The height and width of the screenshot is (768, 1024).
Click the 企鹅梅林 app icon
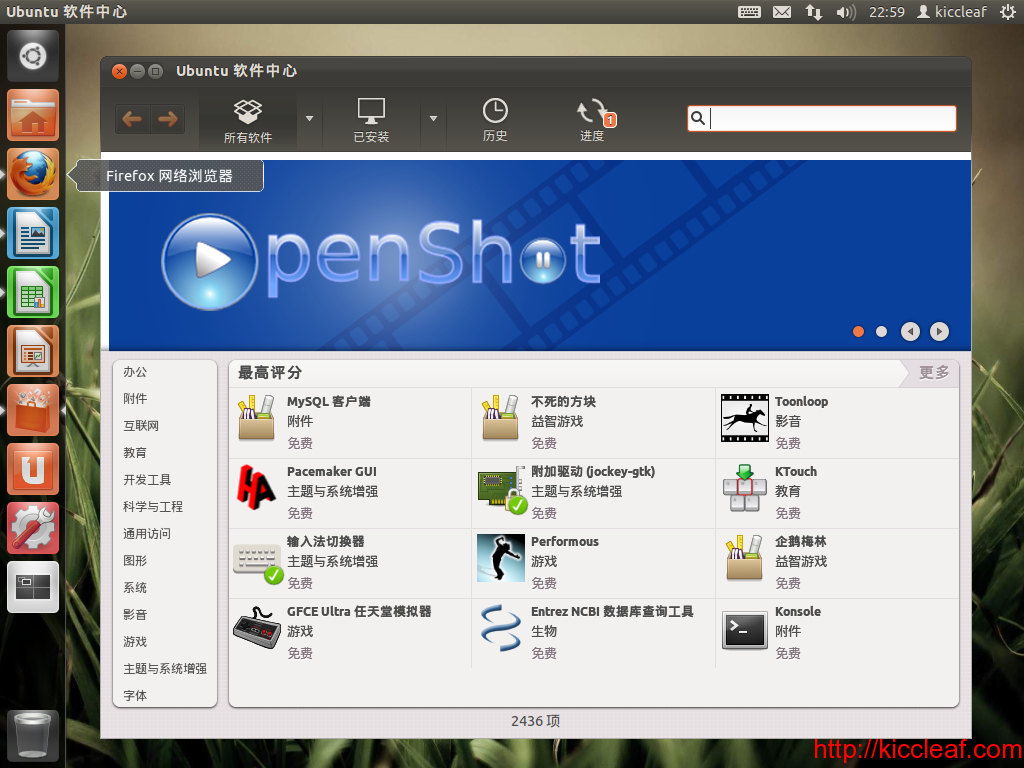point(744,558)
